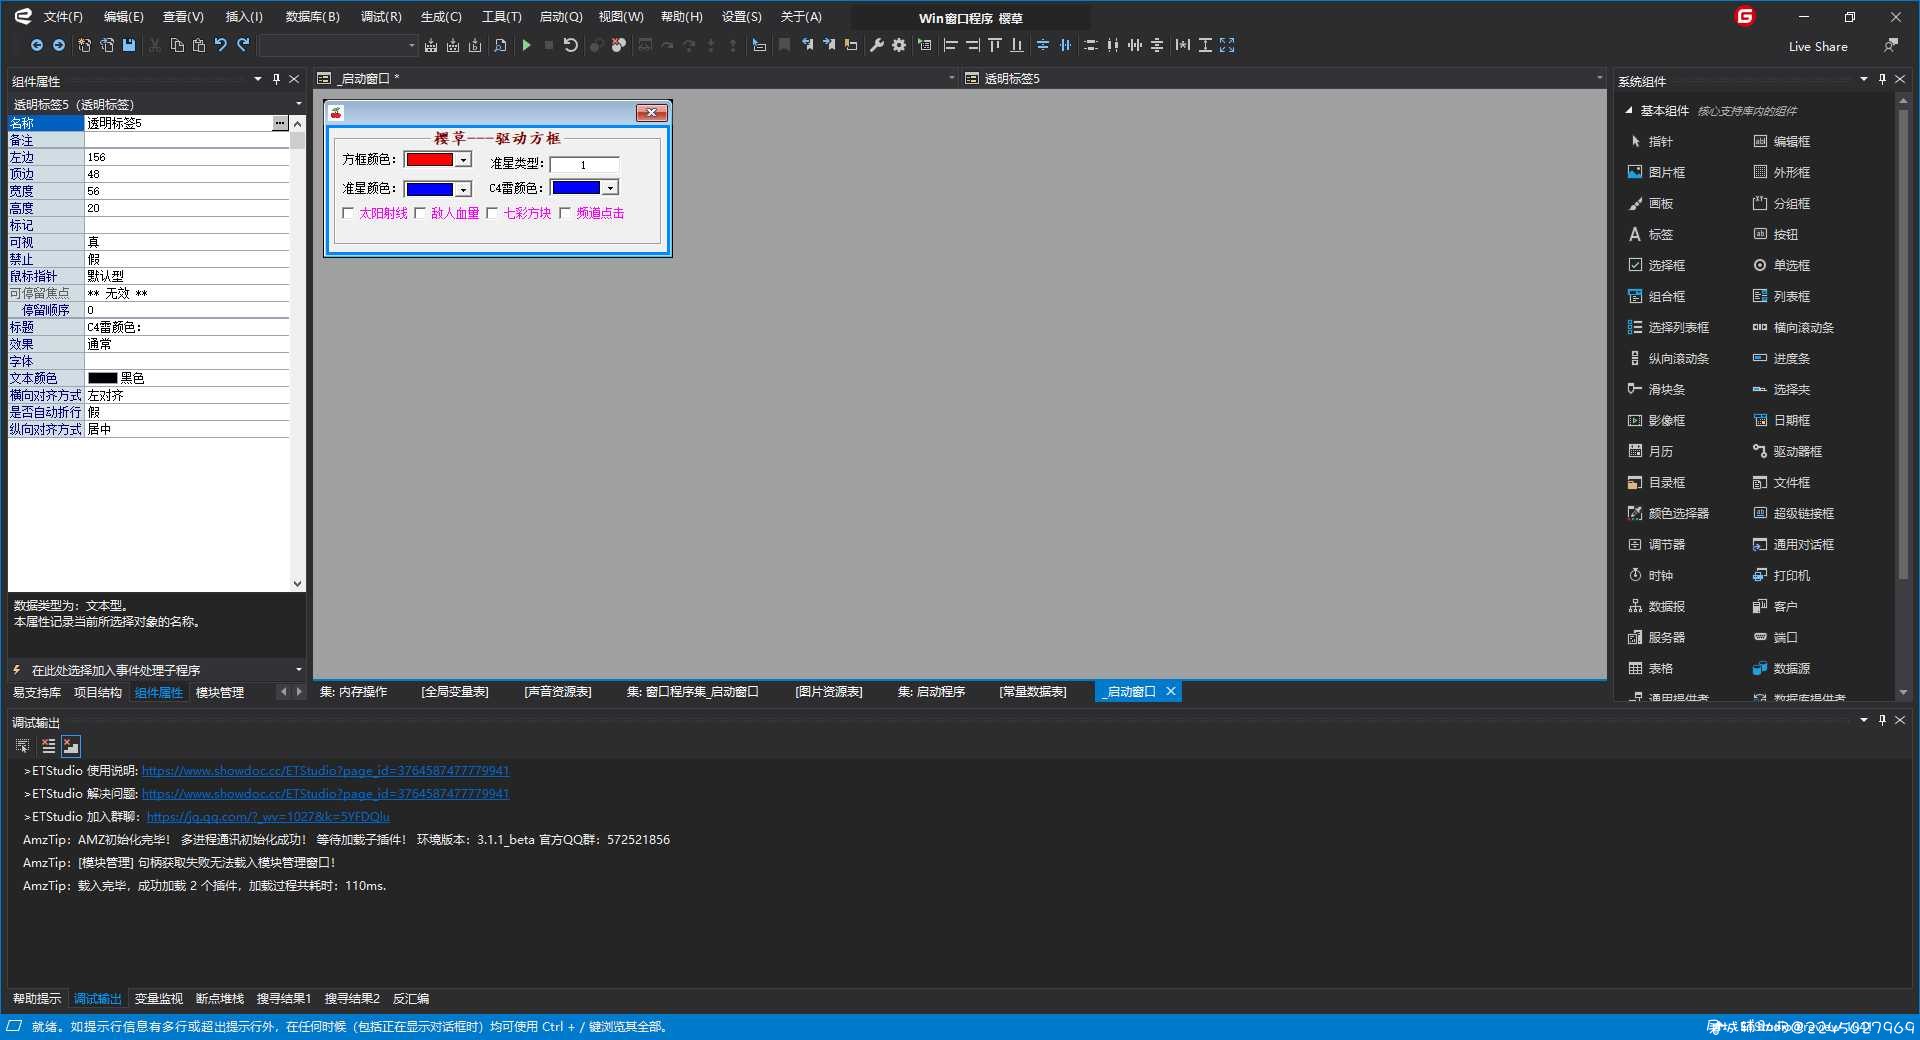Click the black 文本颜色 swatch
The height and width of the screenshot is (1040, 1920).
click(x=103, y=378)
